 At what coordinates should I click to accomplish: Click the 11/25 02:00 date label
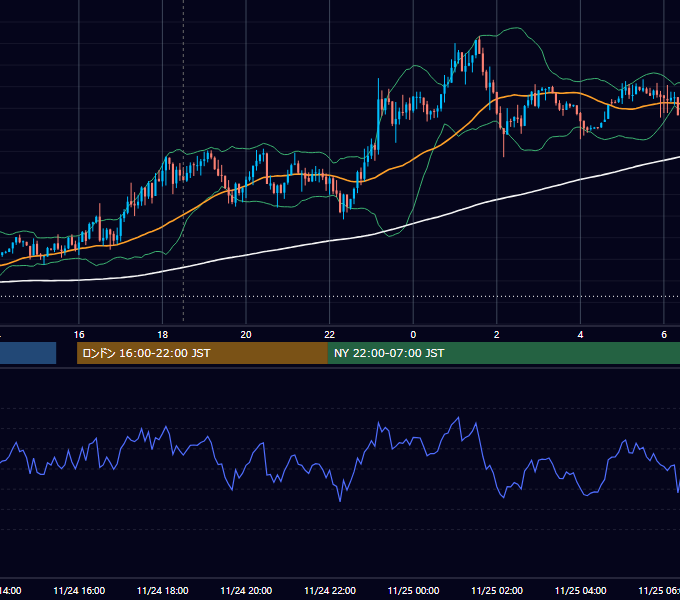[x=497, y=591]
